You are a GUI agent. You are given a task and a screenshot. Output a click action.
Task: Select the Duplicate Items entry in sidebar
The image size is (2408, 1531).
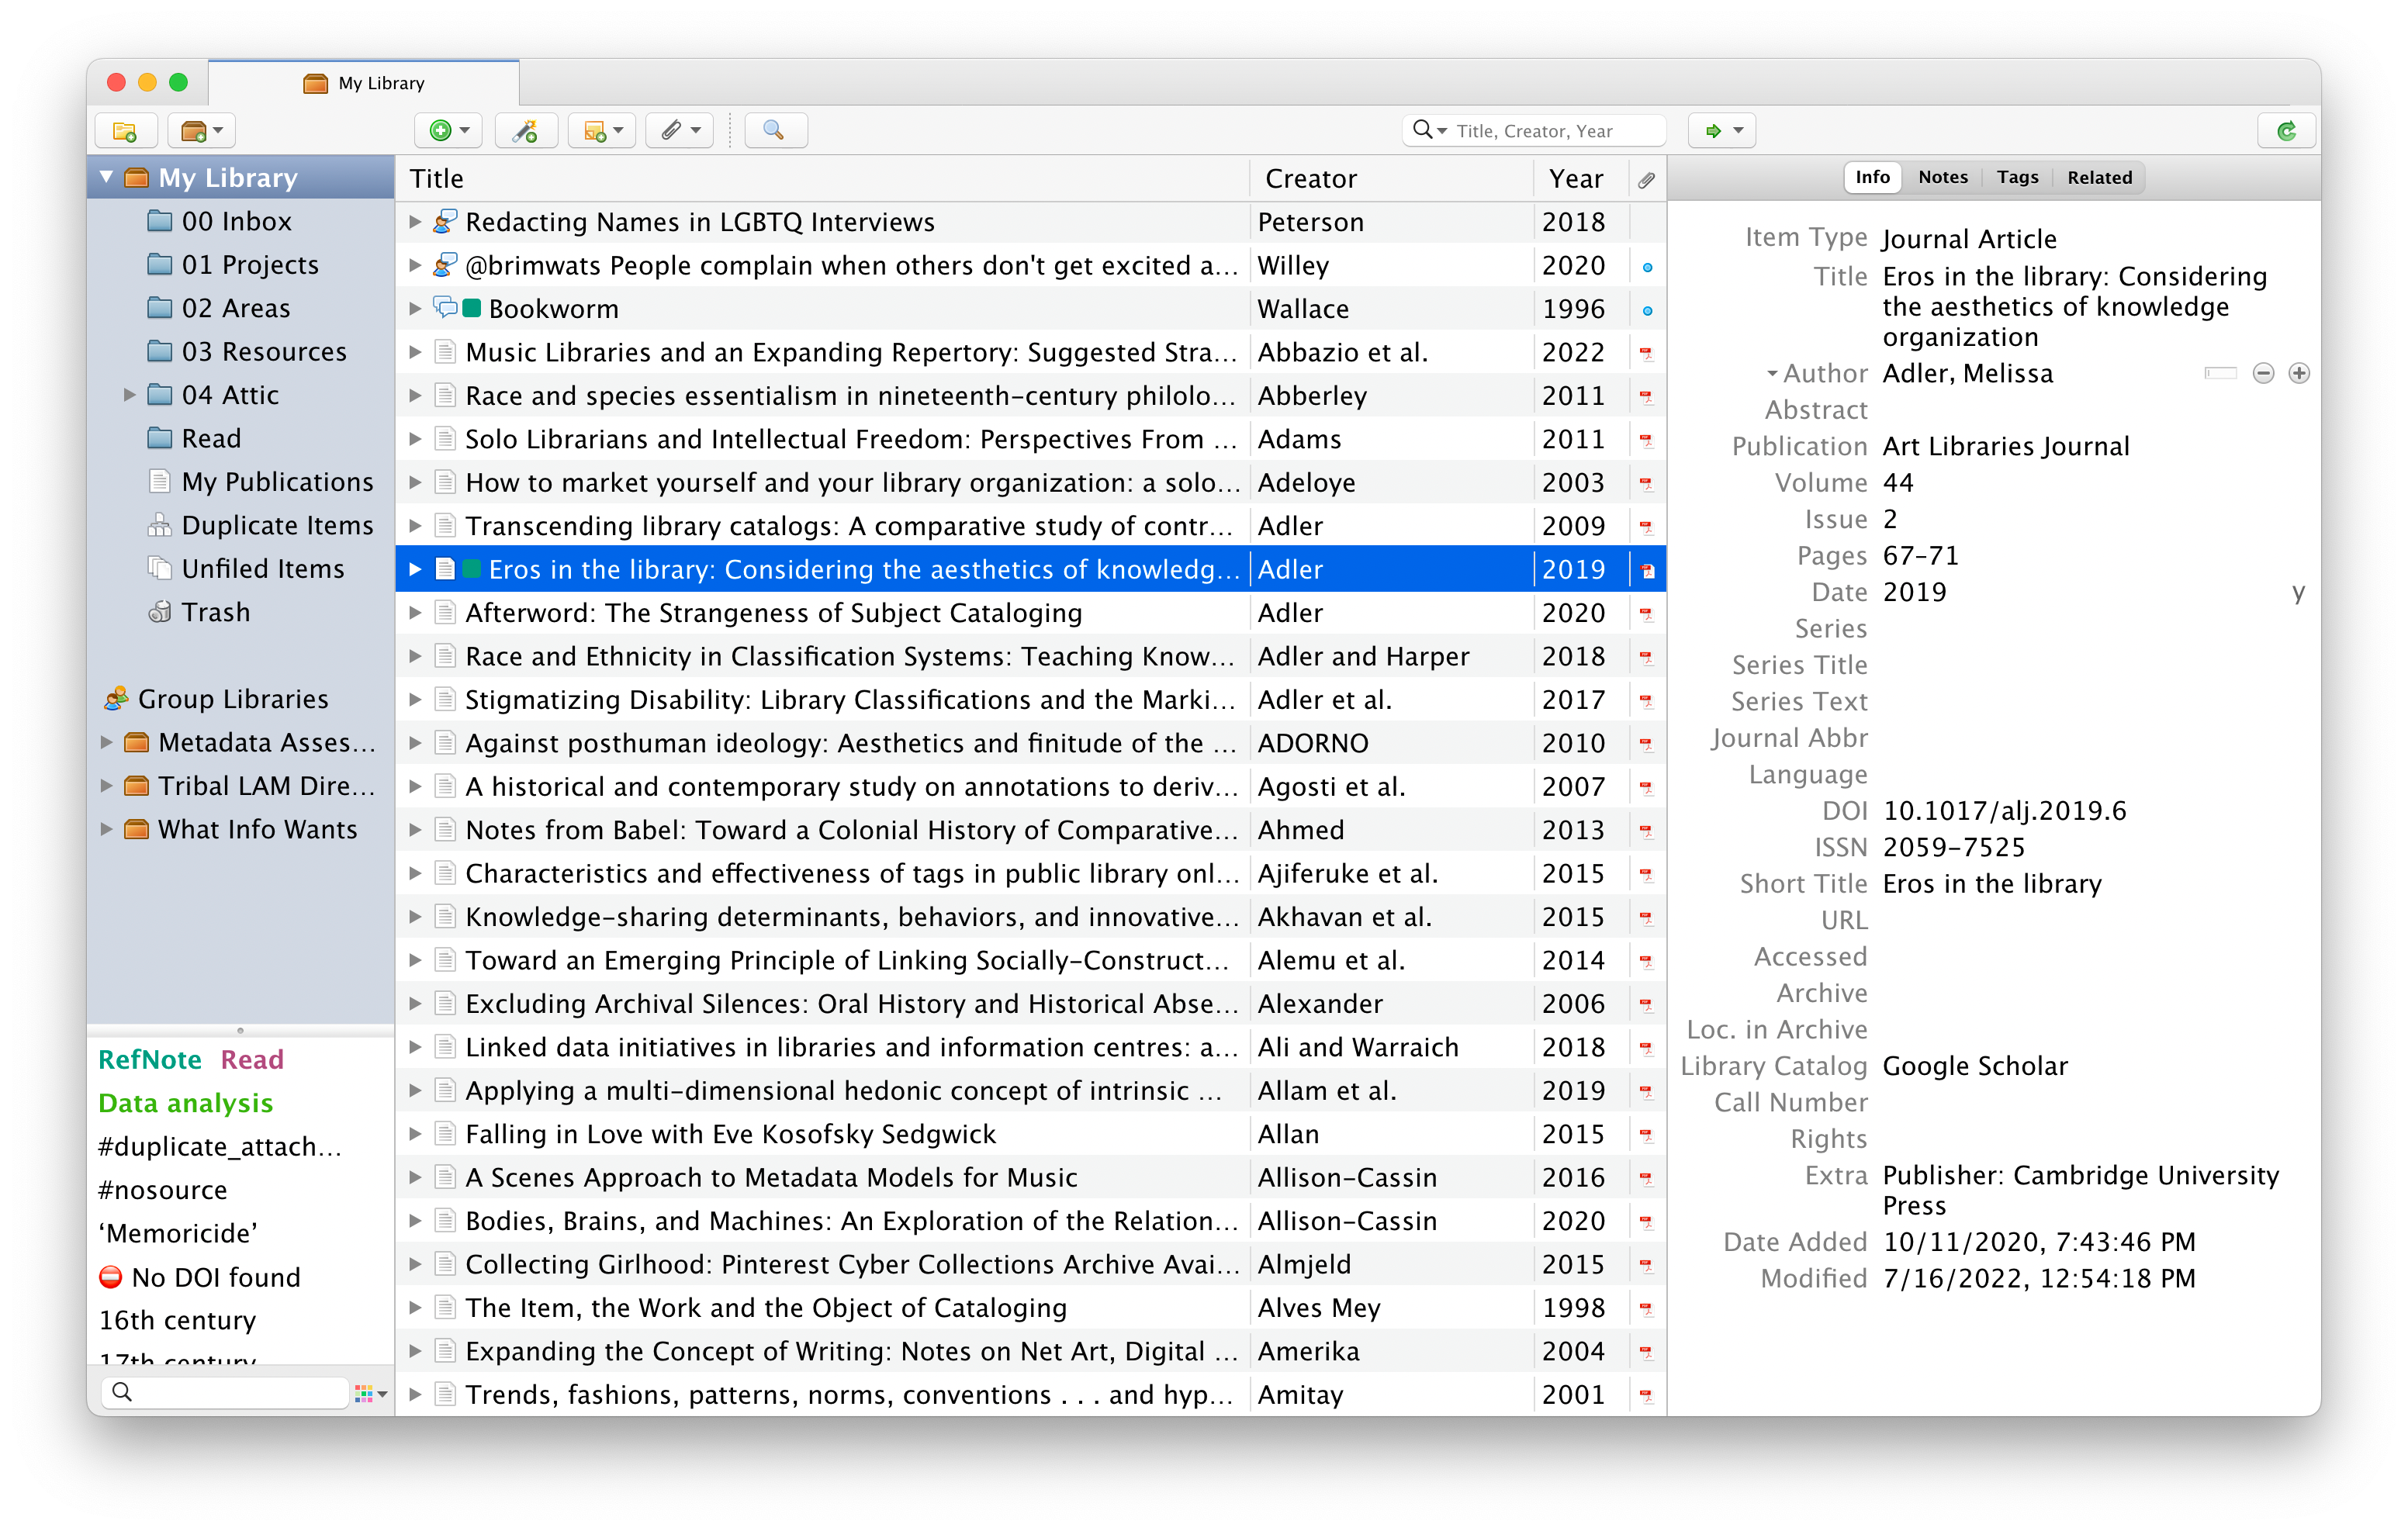tap(276, 525)
